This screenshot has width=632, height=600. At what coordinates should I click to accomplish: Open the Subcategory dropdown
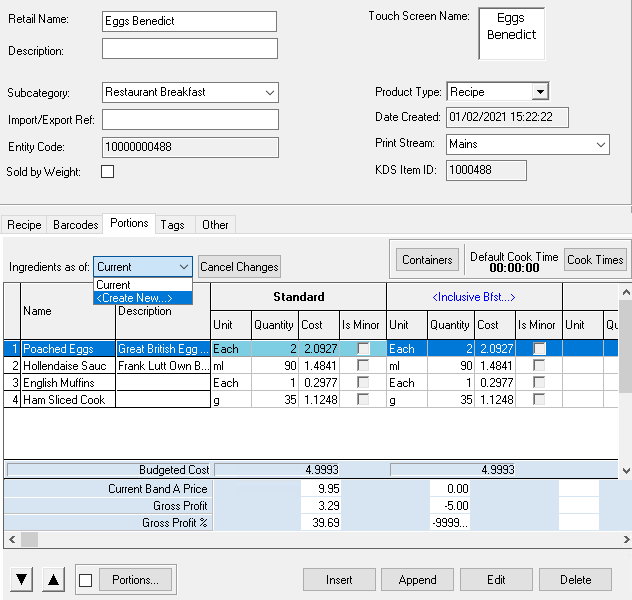tap(270, 92)
